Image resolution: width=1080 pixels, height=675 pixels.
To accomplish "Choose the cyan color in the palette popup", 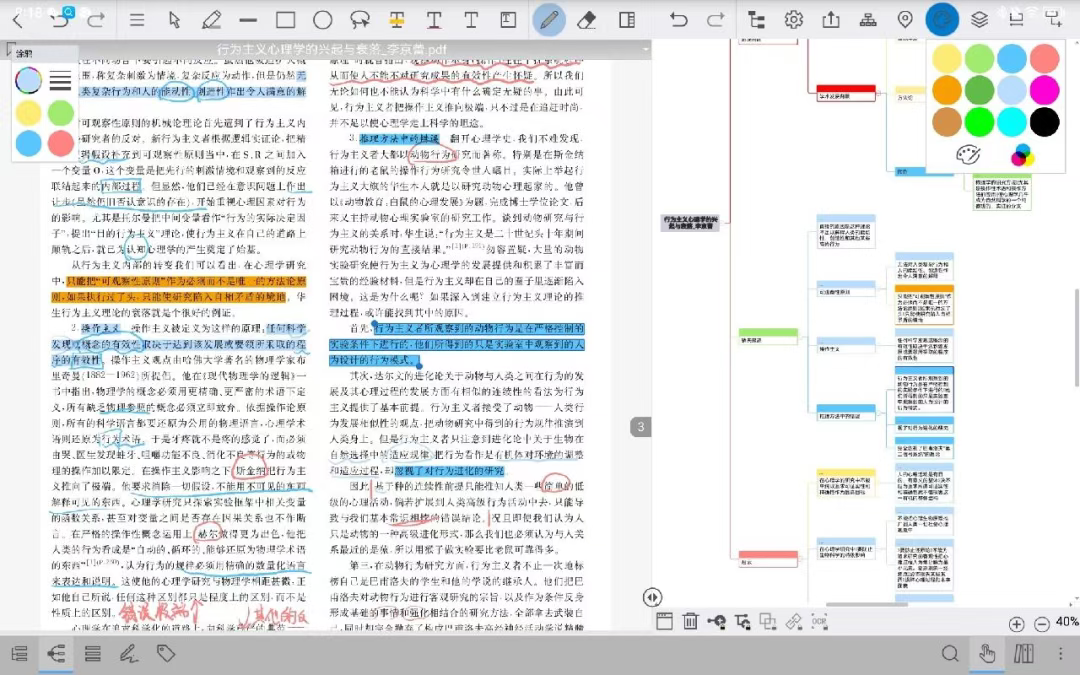I will pos(1011,122).
